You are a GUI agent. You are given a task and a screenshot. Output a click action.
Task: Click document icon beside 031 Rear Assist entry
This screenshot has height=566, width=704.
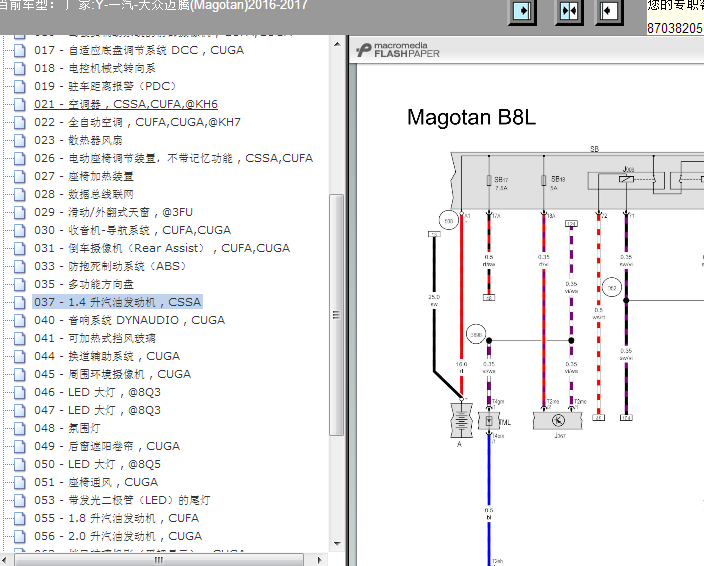click(19, 248)
